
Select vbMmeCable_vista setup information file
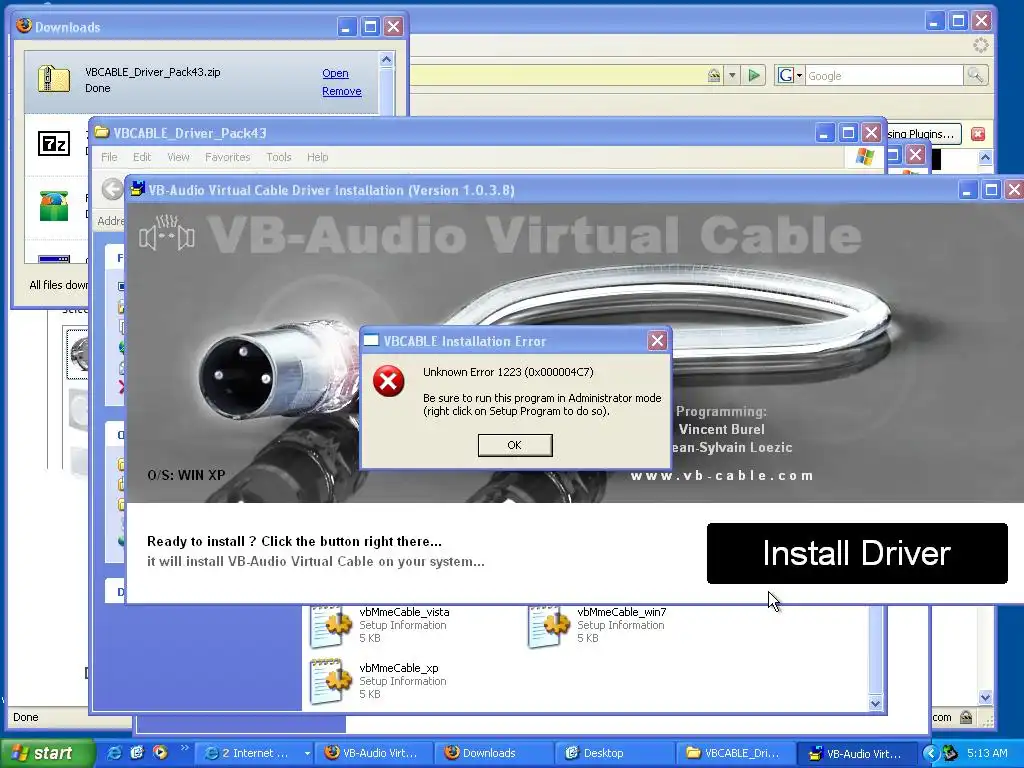click(x=381, y=625)
